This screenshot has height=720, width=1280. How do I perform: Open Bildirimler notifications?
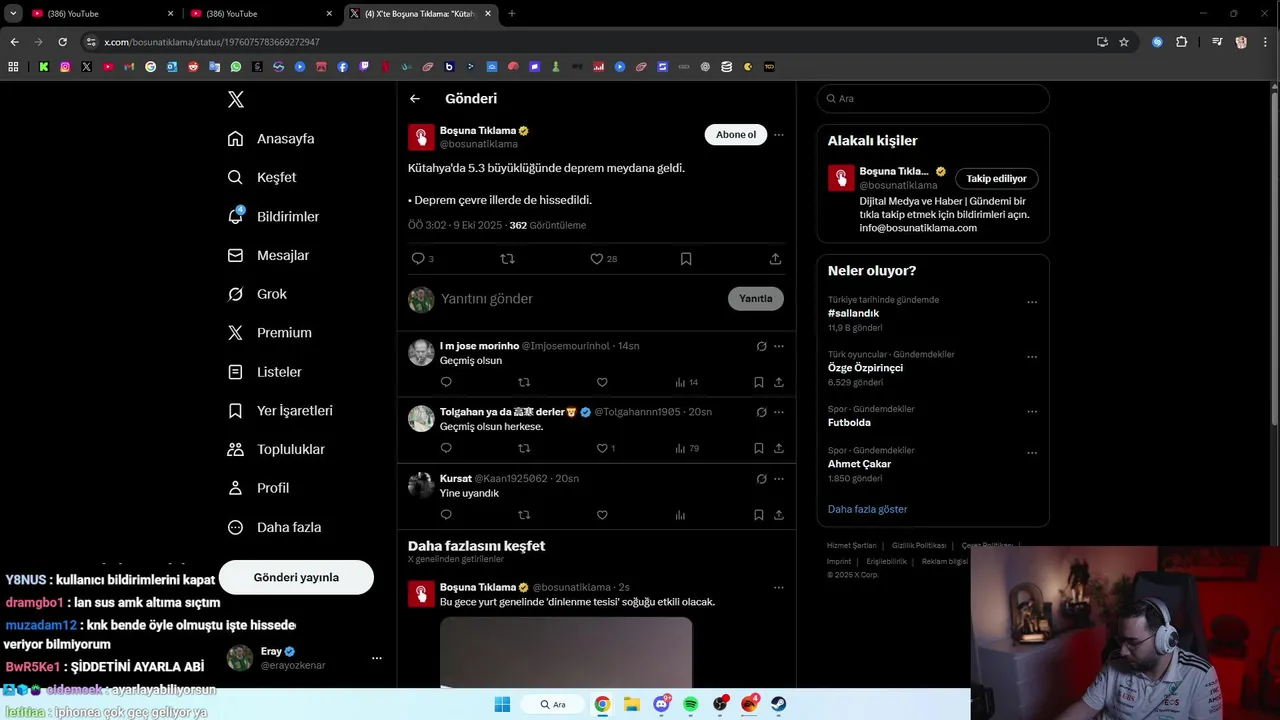[x=273, y=216]
